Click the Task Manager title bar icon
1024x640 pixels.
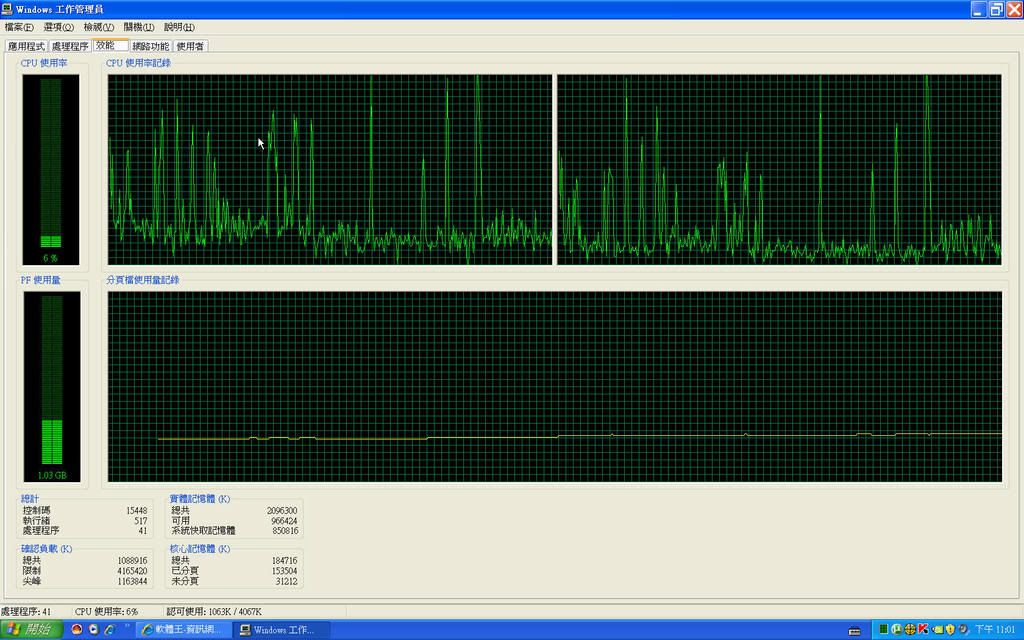[x=8, y=9]
